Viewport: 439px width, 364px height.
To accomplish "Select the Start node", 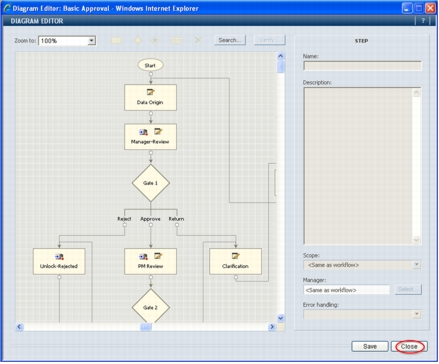I will coord(150,65).
